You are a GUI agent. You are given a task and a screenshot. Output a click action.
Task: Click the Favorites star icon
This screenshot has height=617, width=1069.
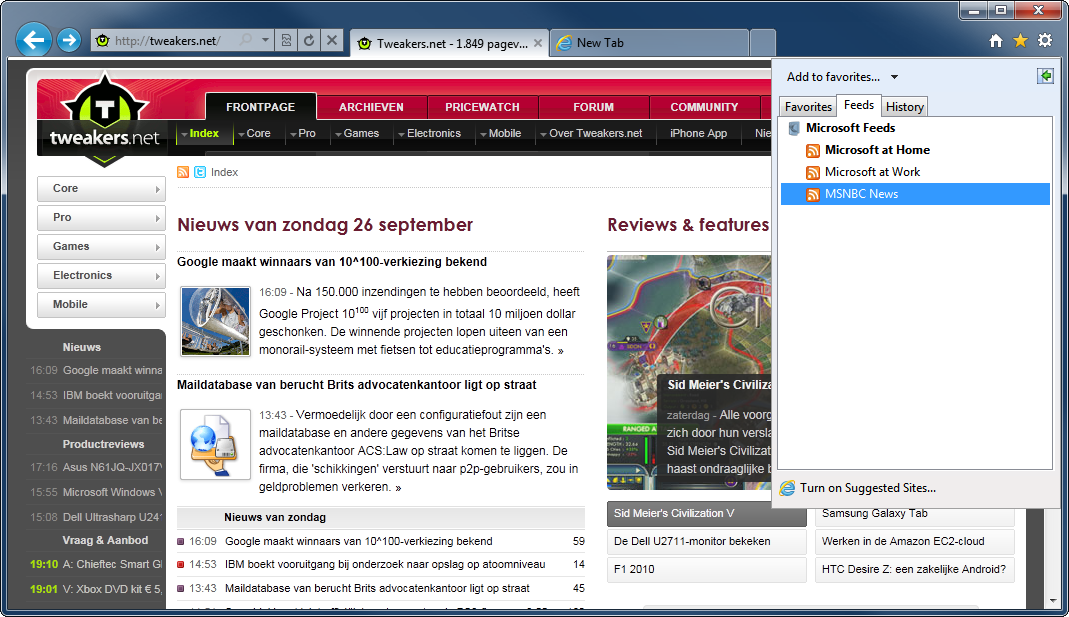point(1020,41)
